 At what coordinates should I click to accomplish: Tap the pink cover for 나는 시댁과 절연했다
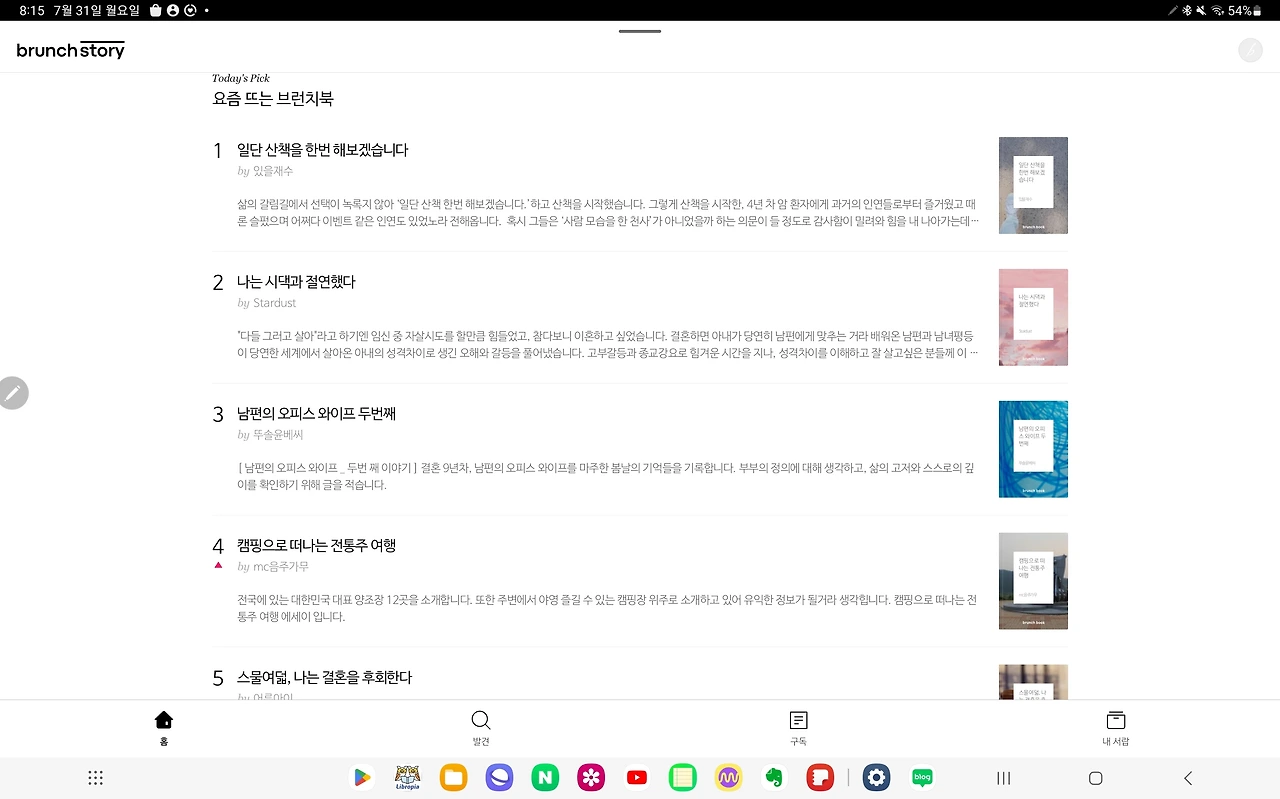(x=1033, y=317)
